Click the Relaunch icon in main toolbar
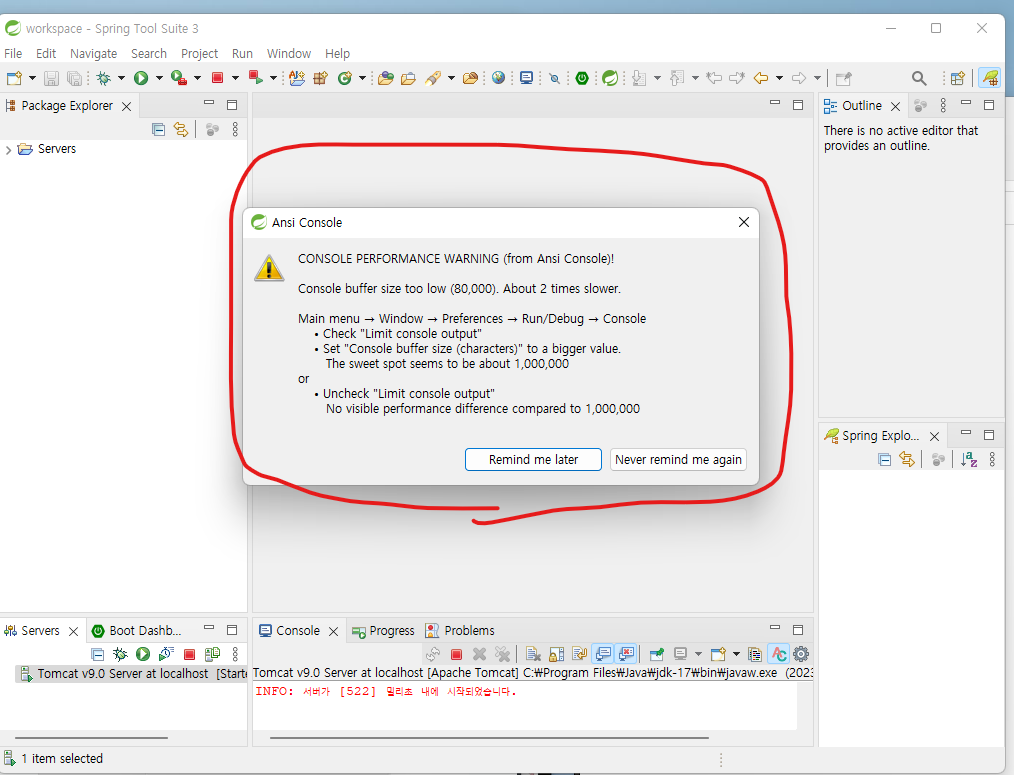The height and width of the screenshot is (775, 1014). 255,78
